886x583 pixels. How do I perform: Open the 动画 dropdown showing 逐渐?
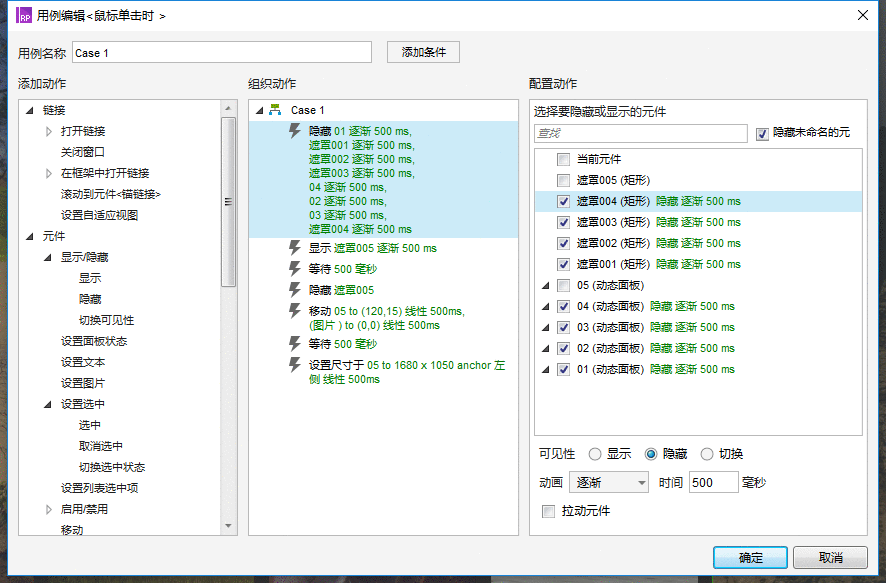[x=609, y=482]
